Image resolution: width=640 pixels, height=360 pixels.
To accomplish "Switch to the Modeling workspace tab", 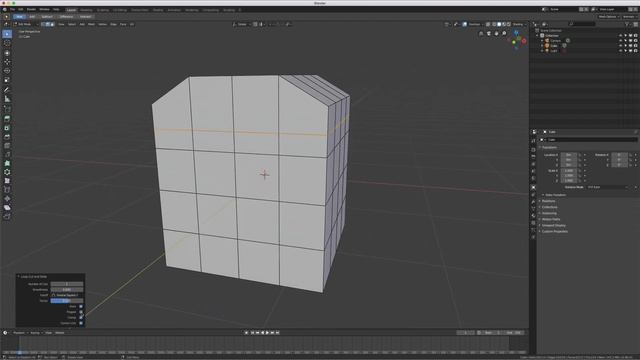I will point(86,9).
